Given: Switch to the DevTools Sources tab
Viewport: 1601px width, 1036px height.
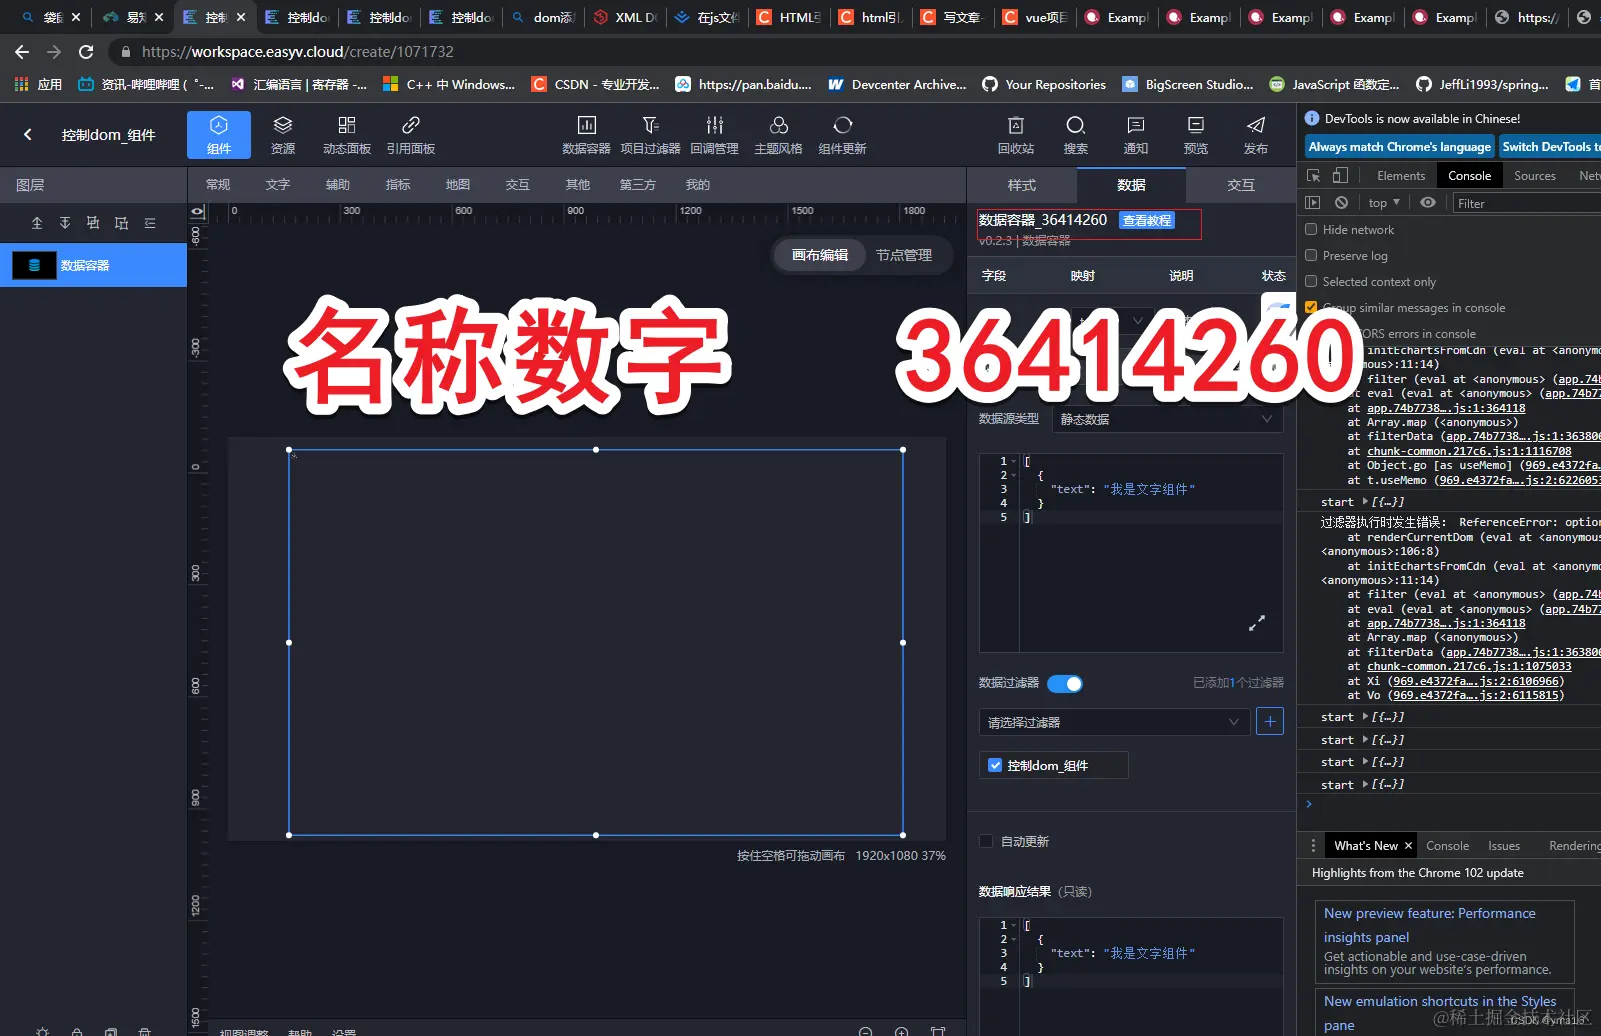Looking at the screenshot, I should (1534, 175).
